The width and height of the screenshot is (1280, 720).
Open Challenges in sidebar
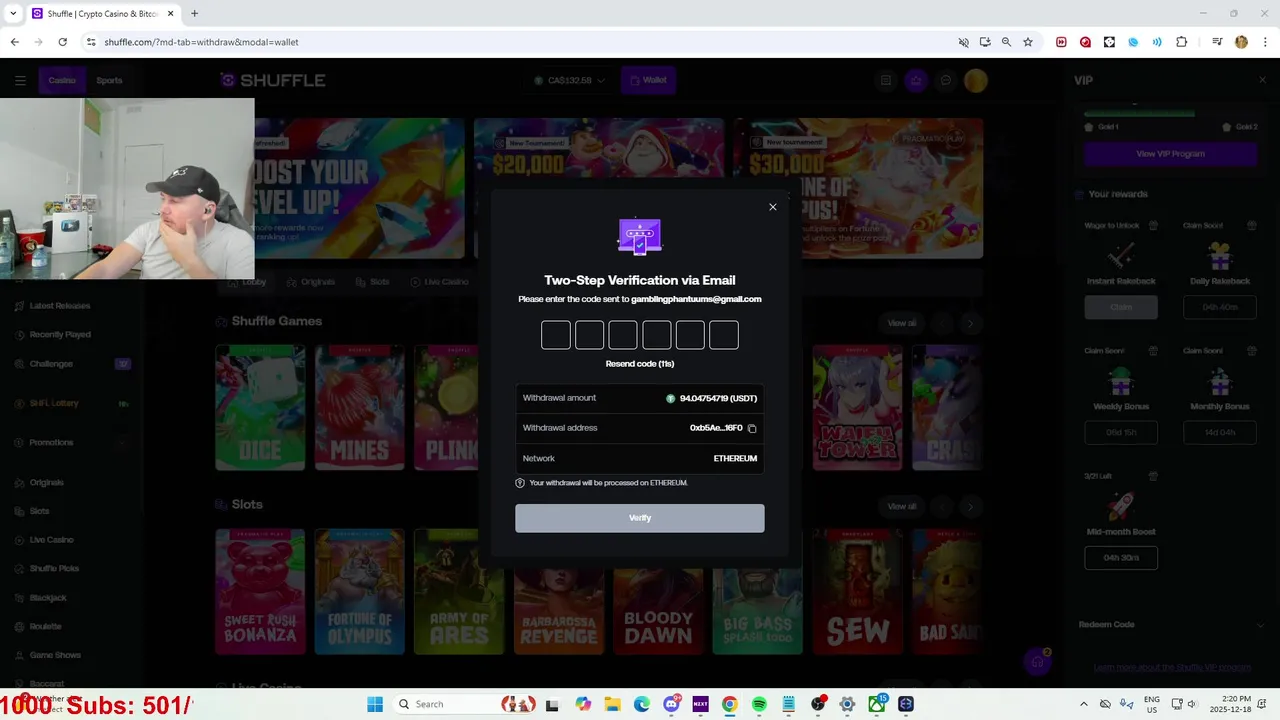(x=51, y=364)
